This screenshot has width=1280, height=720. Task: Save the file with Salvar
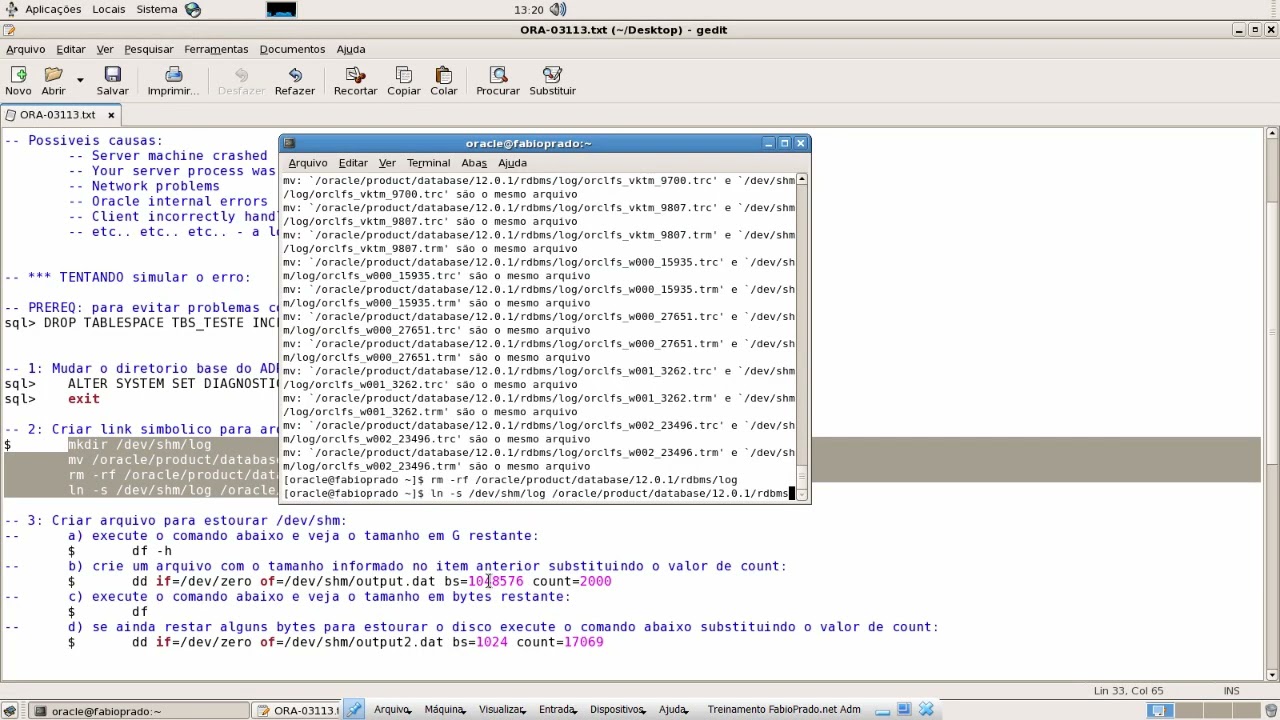click(x=112, y=81)
